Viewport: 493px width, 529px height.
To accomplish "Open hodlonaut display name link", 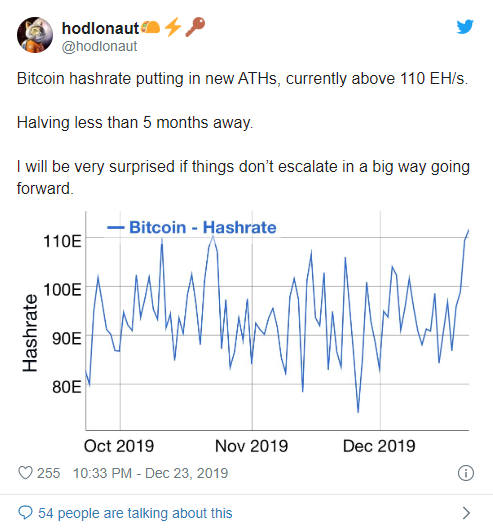I will click(x=100, y=28).
